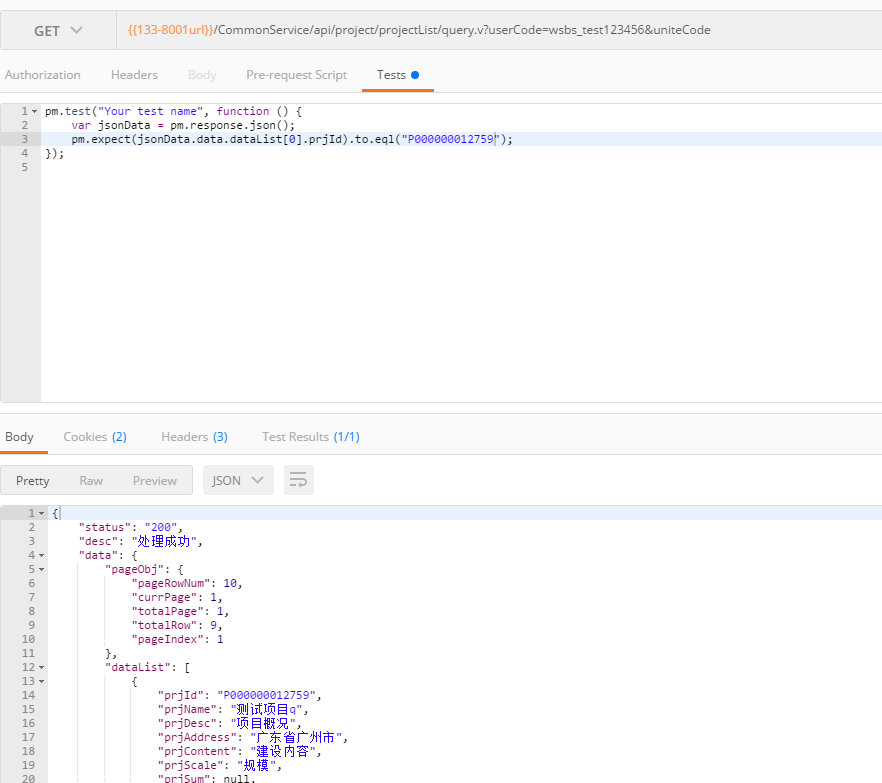The width and height of the screenshot is (882, 783).
Task: Click the "desc": "处理成功" line
Action: (x=140, y=541)
